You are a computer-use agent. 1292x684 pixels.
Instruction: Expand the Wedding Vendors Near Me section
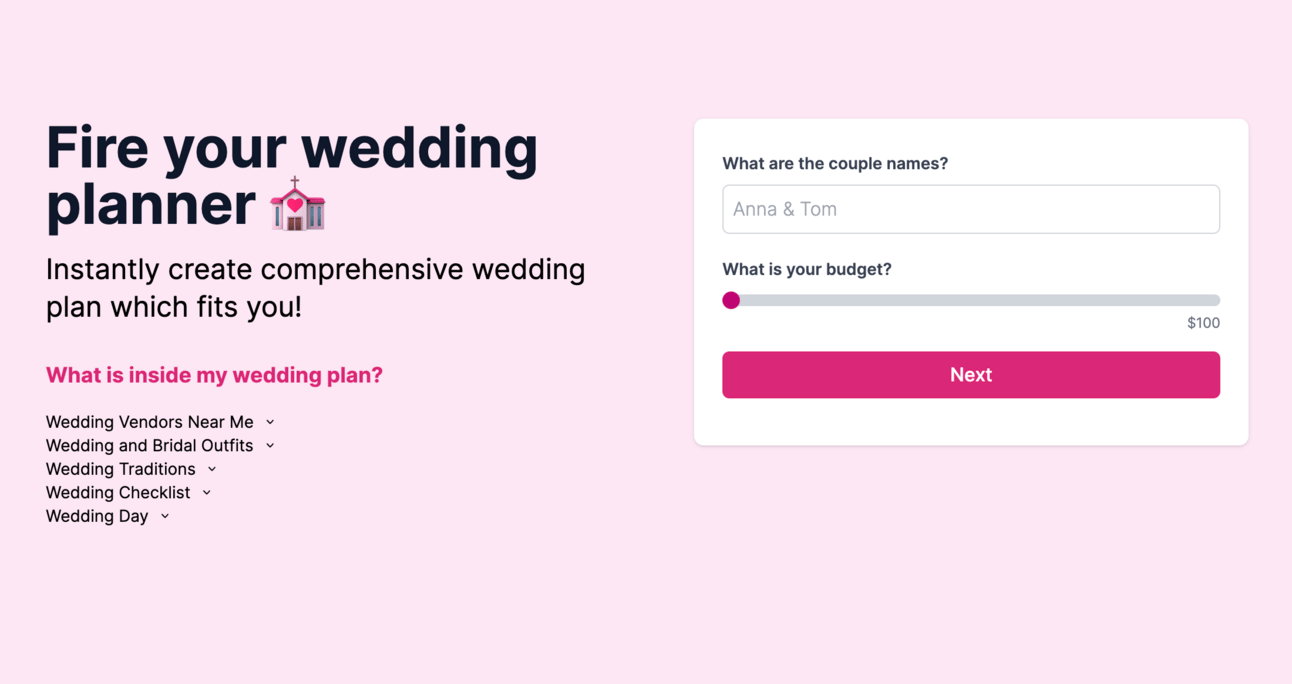150,422
